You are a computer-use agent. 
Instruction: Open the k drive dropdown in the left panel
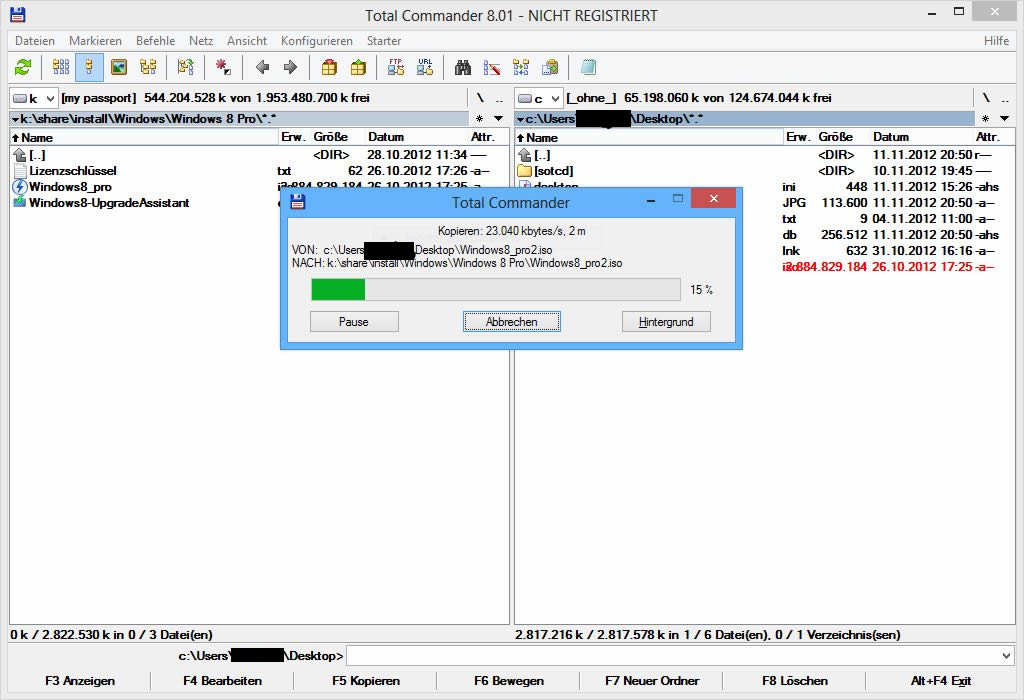[34, 99]
